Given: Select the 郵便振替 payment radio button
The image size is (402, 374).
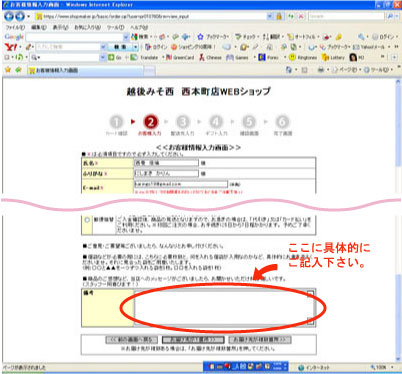Looking at the screenshot, I should [87, 220].
